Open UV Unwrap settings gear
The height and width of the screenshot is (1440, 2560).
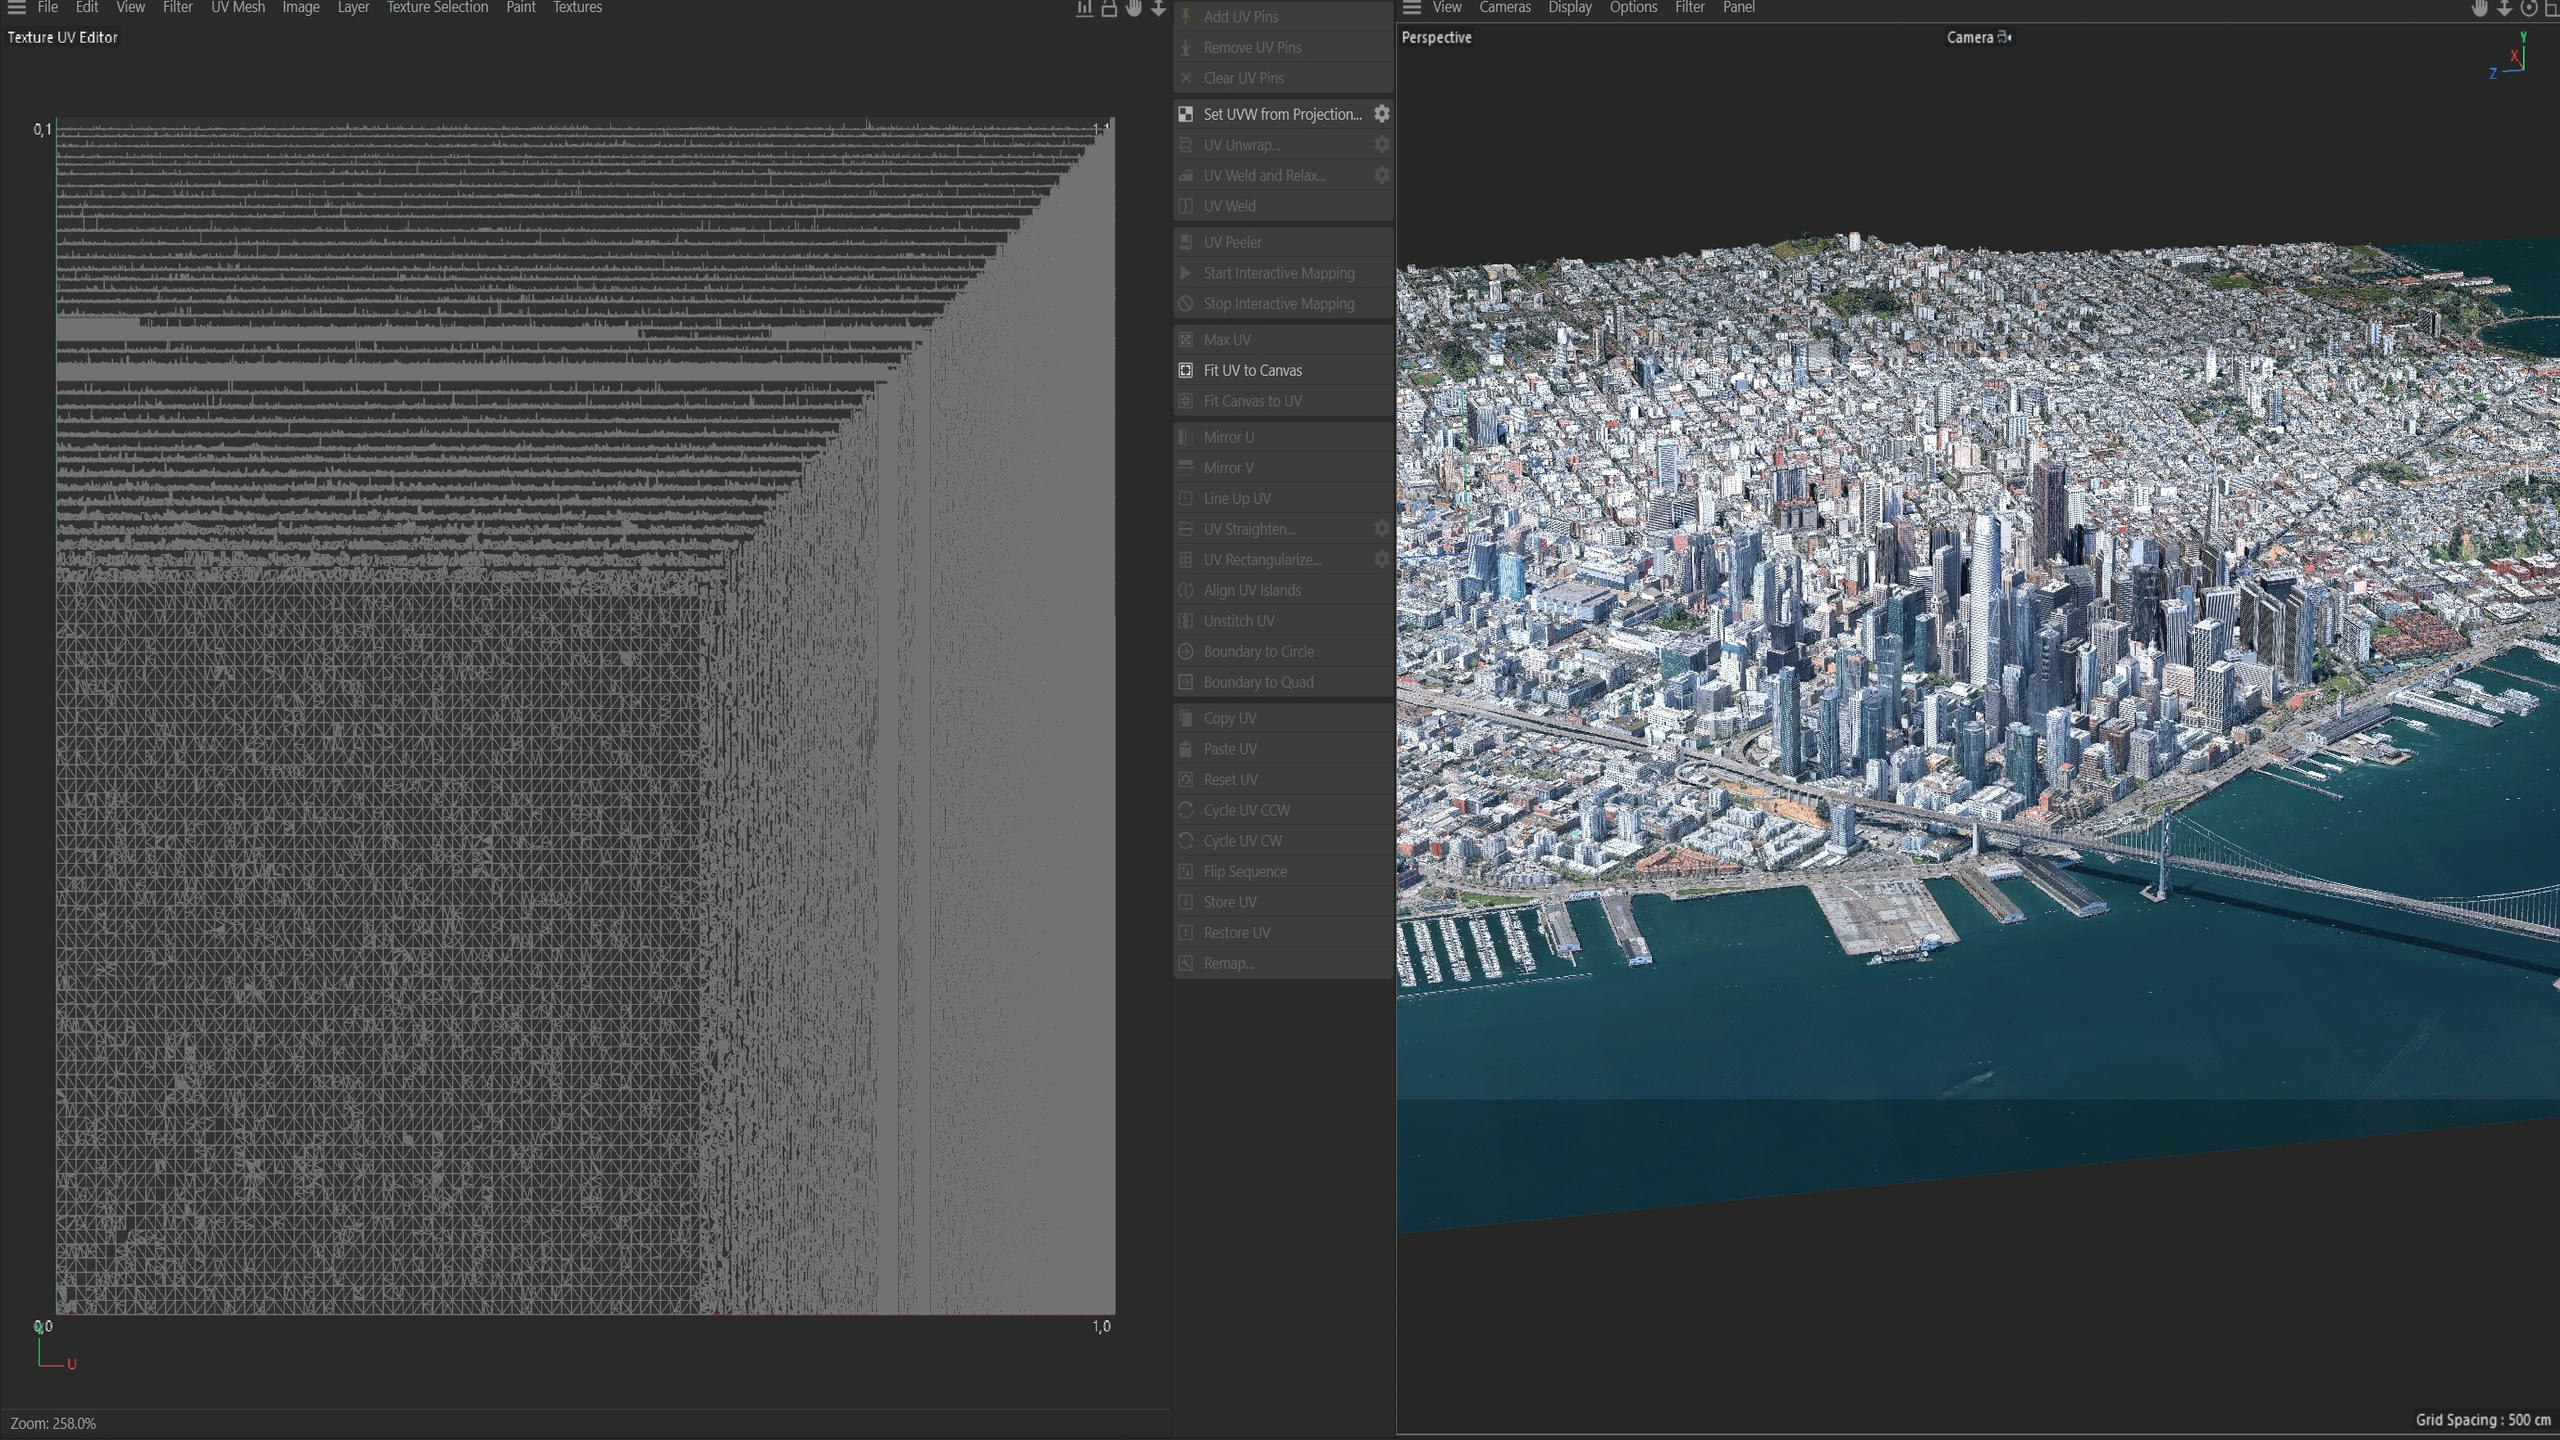pos(1381,145)
